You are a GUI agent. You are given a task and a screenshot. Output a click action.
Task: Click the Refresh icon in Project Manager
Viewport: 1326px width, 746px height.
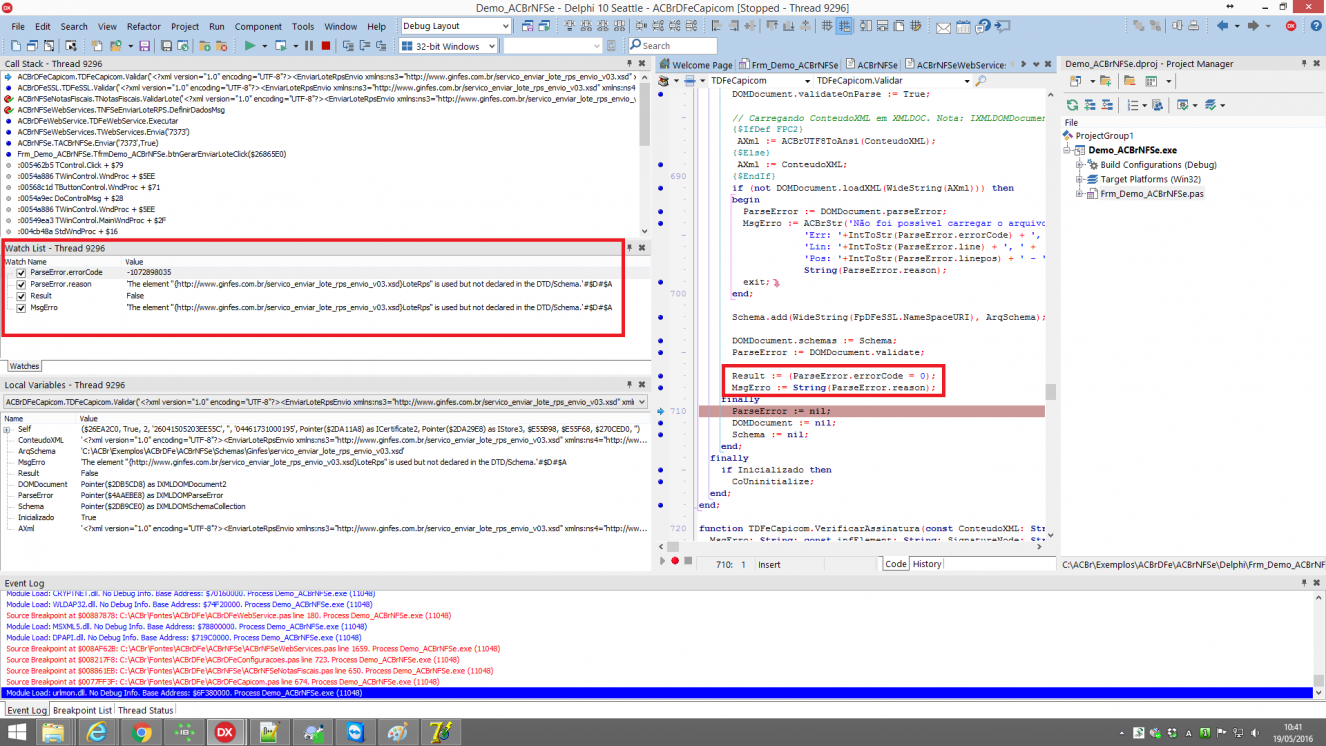point(1073,105)
